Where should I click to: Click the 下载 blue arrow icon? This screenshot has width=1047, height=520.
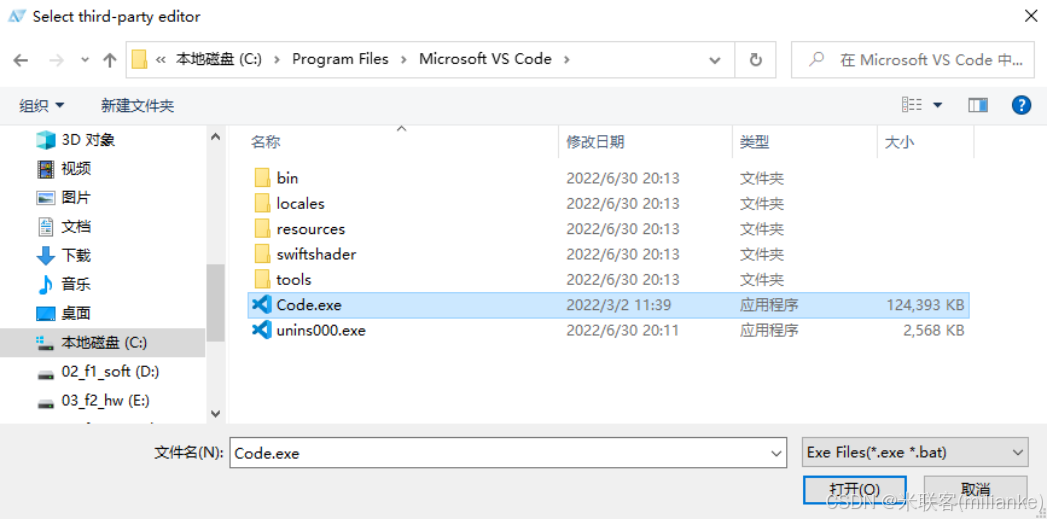tap(45, 256)
